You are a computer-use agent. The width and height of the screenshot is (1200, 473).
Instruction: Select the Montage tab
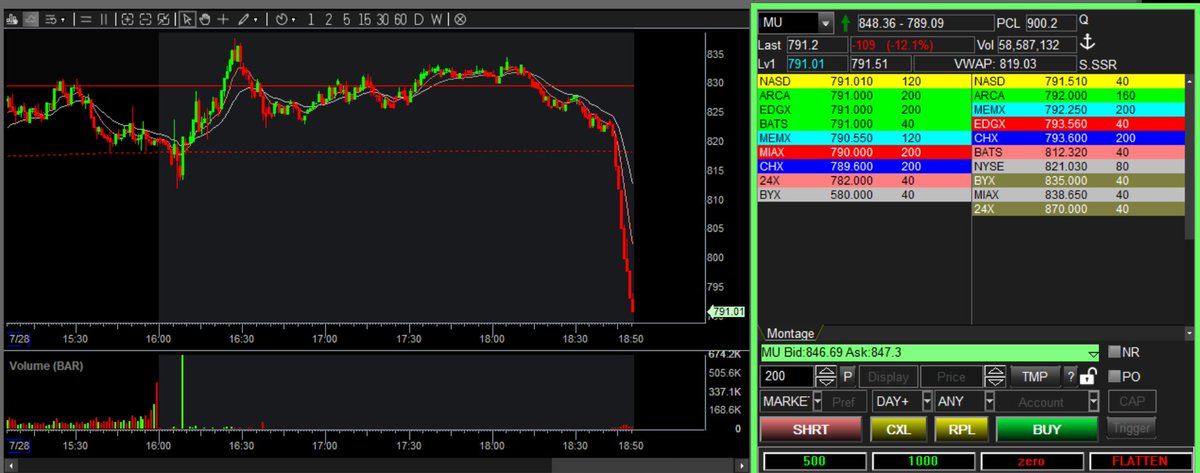(790, 333)
